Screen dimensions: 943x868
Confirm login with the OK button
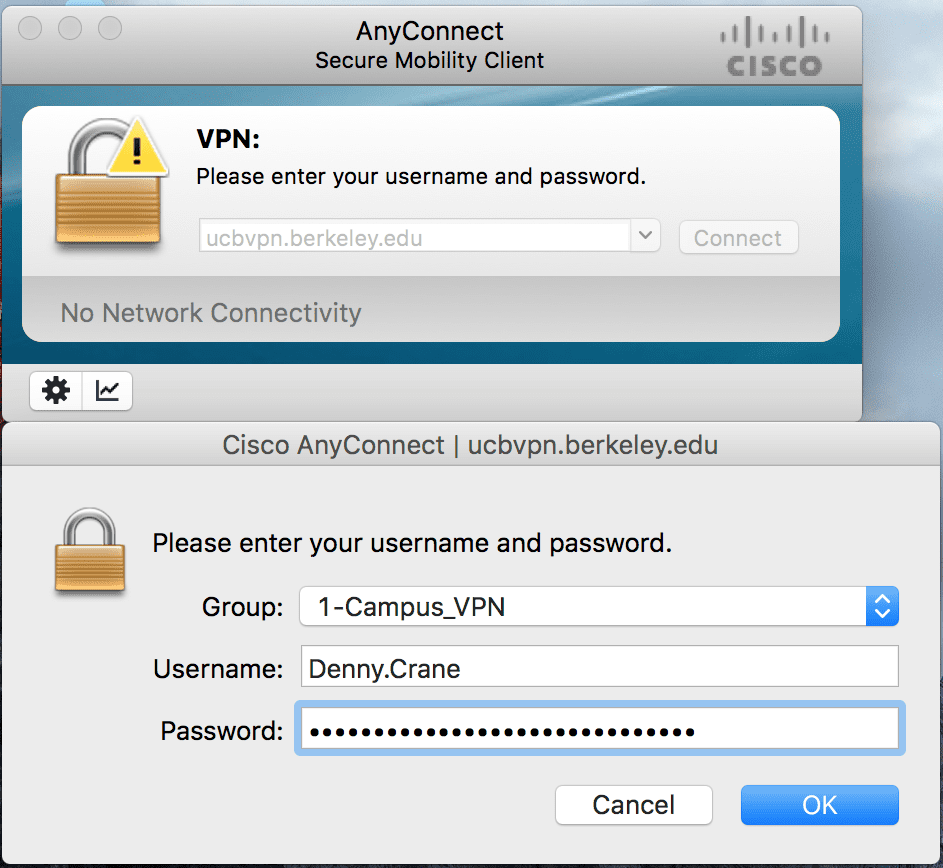(x=820, y=805)
